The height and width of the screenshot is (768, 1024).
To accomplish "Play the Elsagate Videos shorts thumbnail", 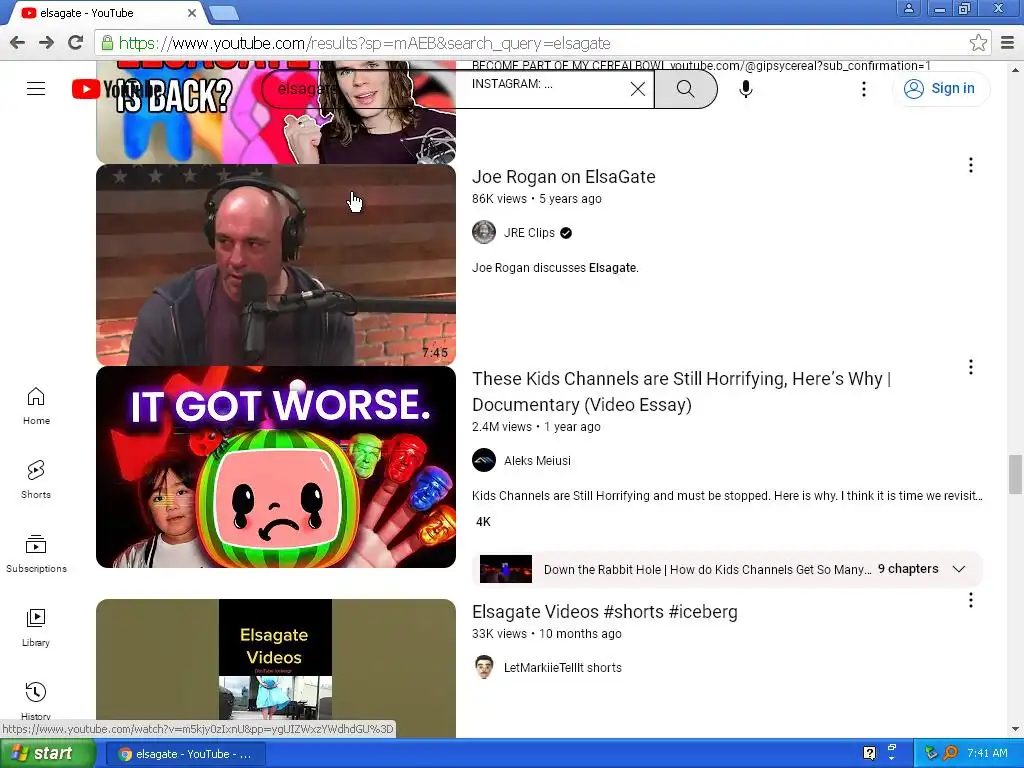I will tap(276, 669).
